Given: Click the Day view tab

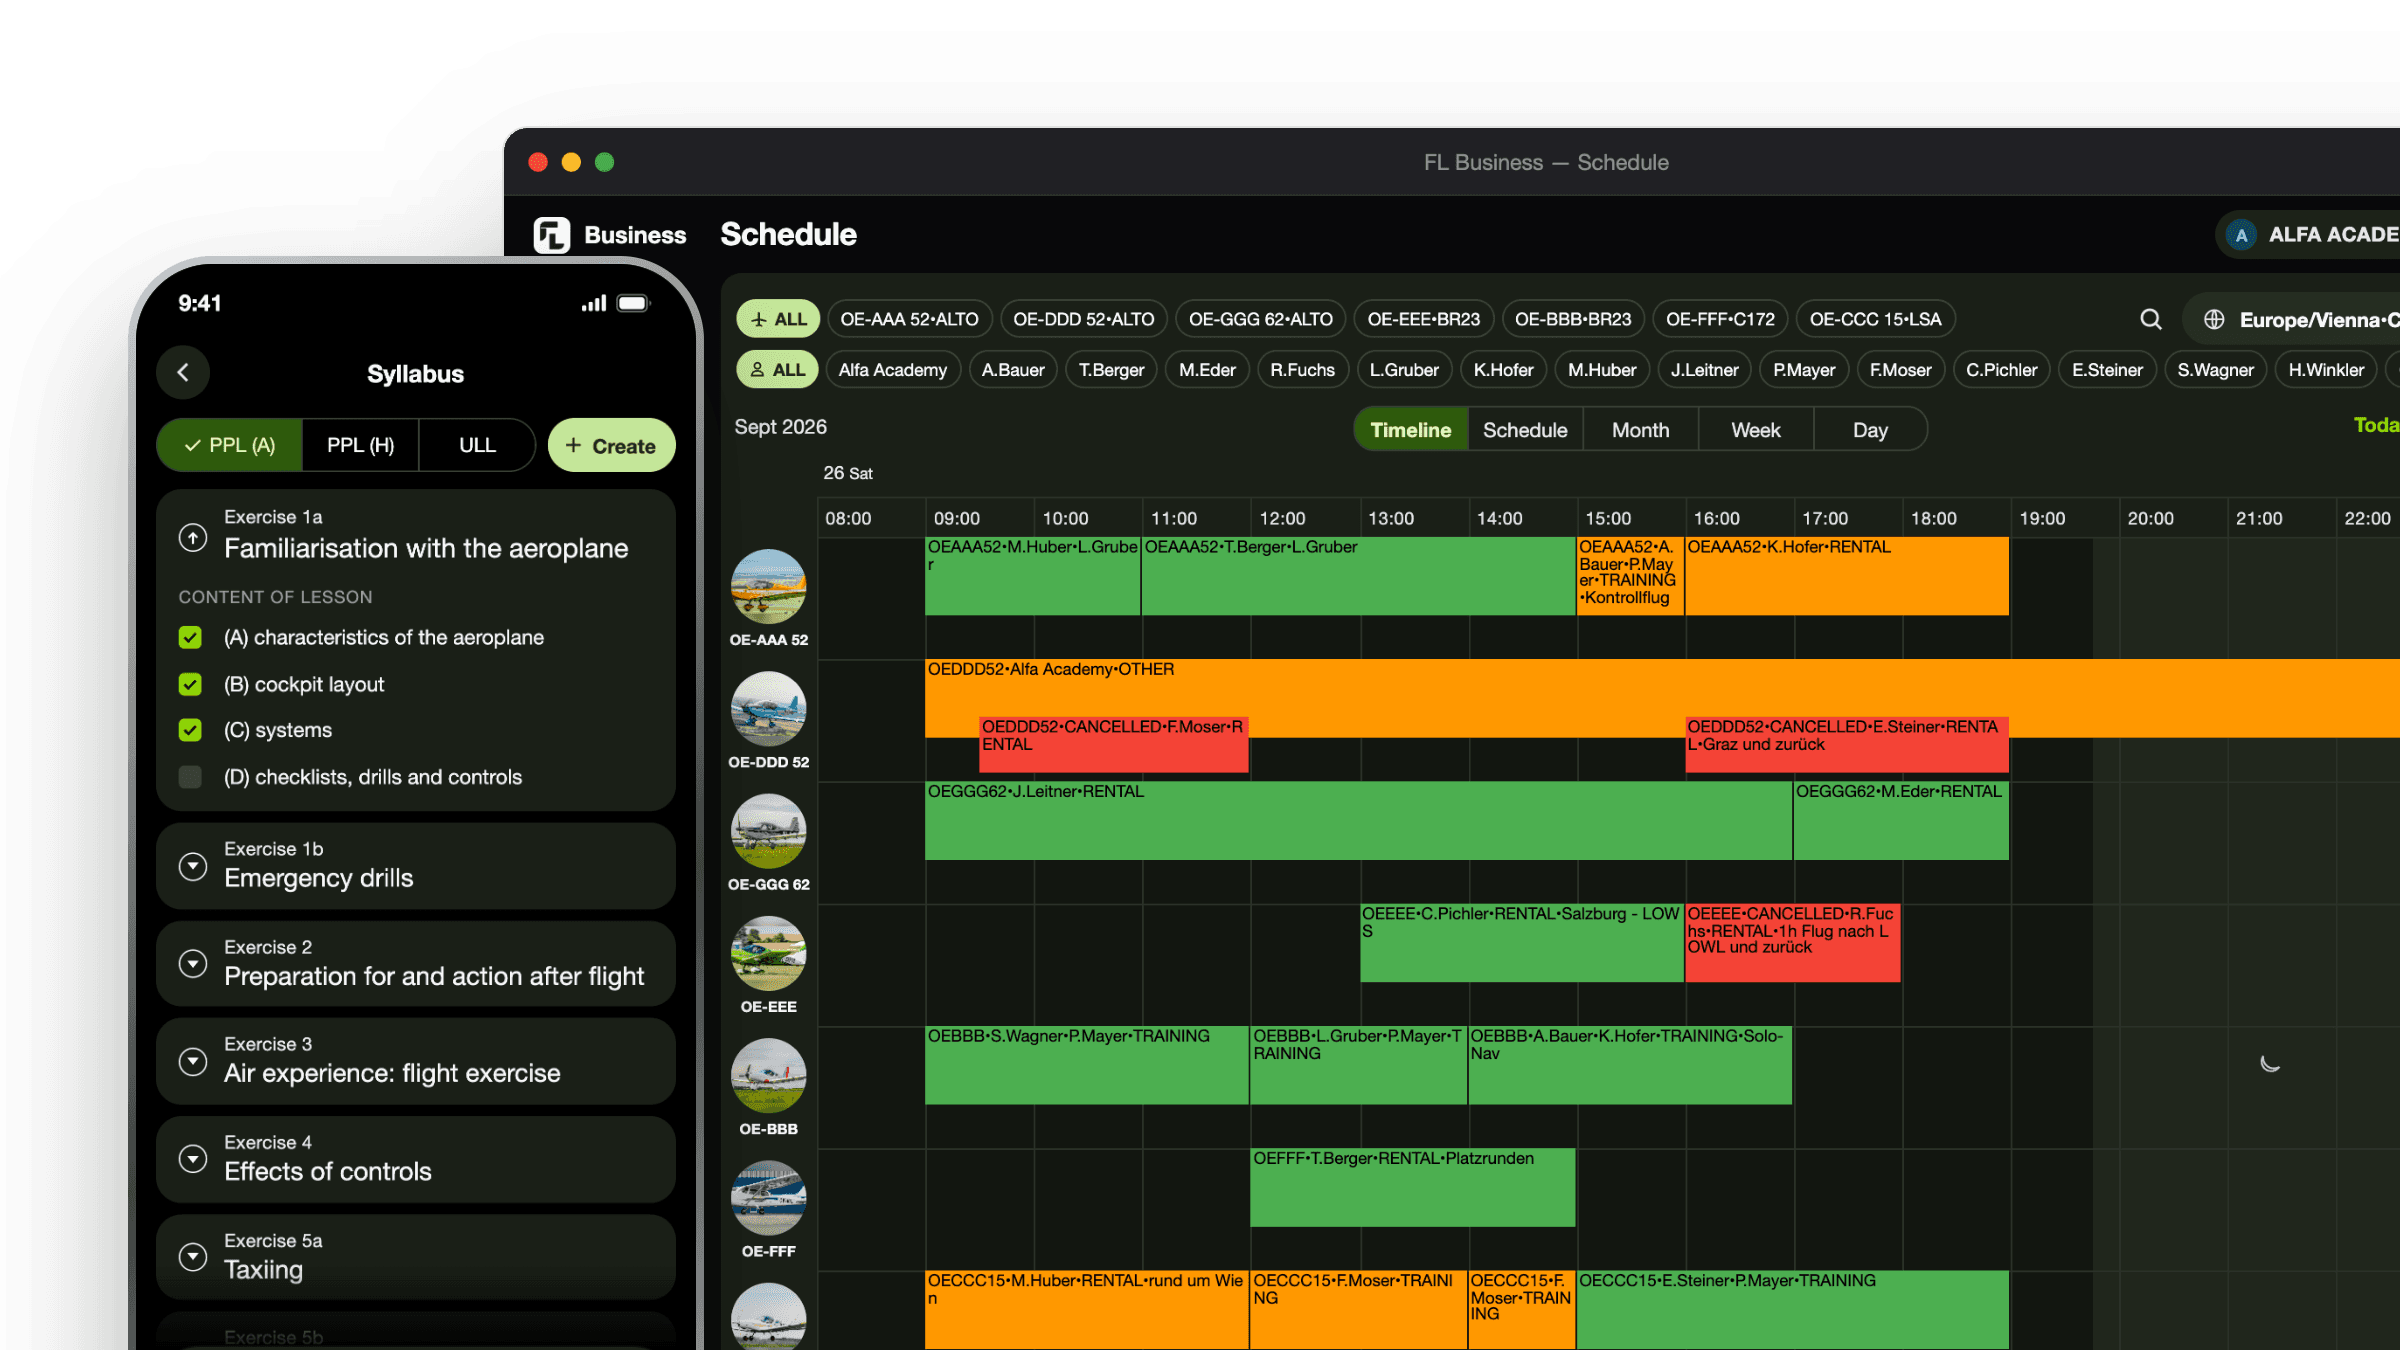Looking at the screenshot, I should coord(1870,430).
